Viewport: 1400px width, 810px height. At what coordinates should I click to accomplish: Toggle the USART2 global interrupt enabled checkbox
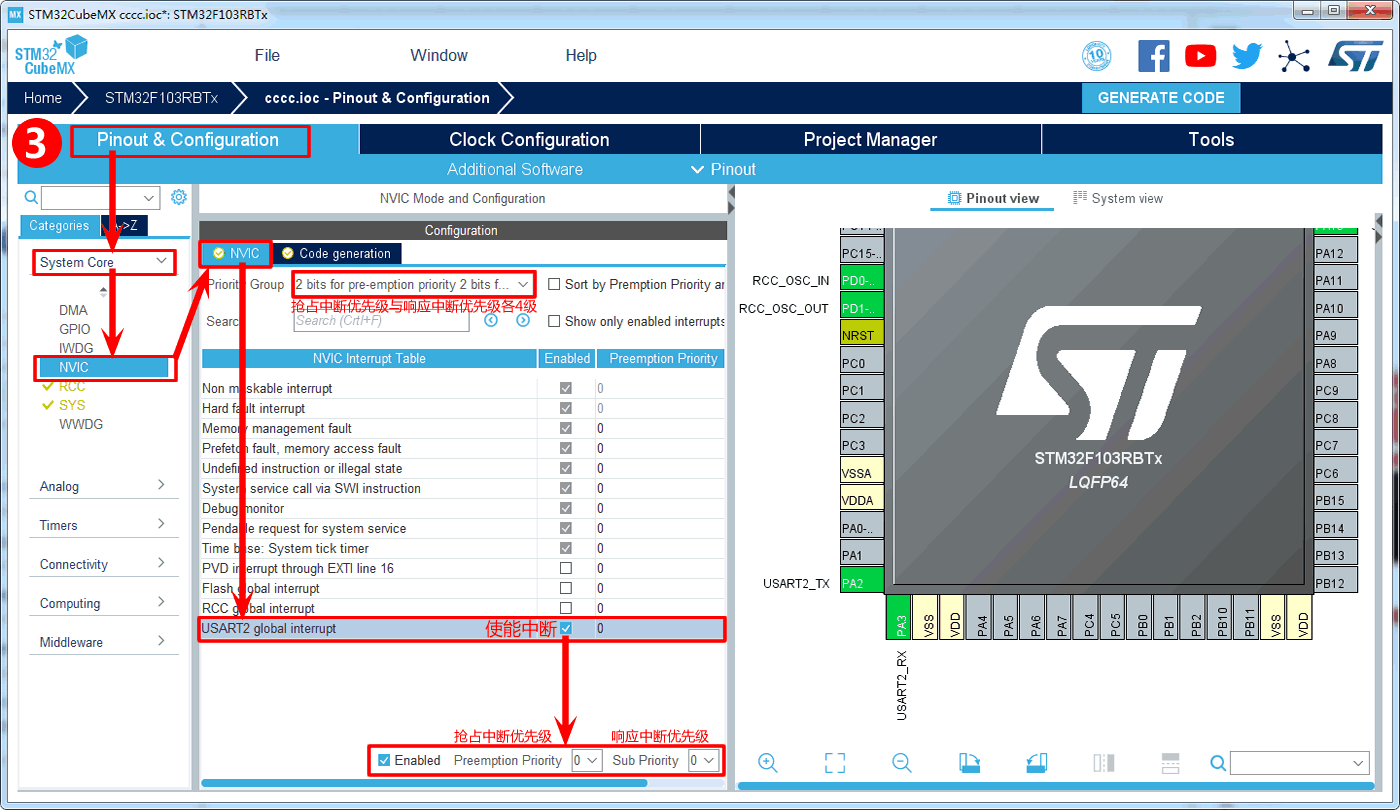[x=566, y=628]
